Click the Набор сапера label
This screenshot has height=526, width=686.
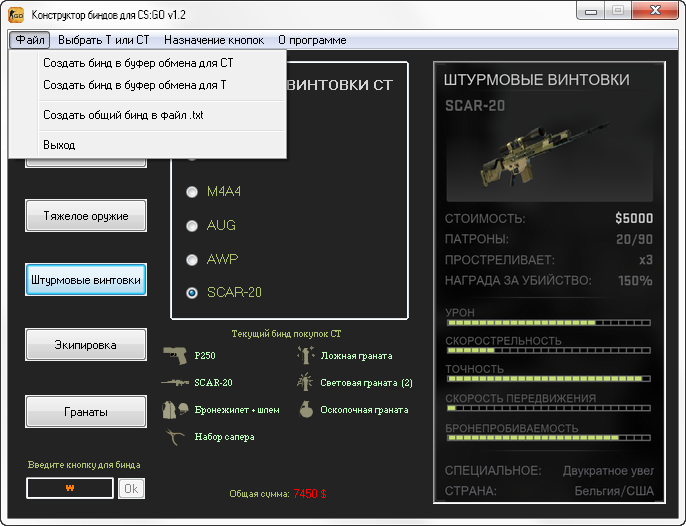[x=224, y=437]
